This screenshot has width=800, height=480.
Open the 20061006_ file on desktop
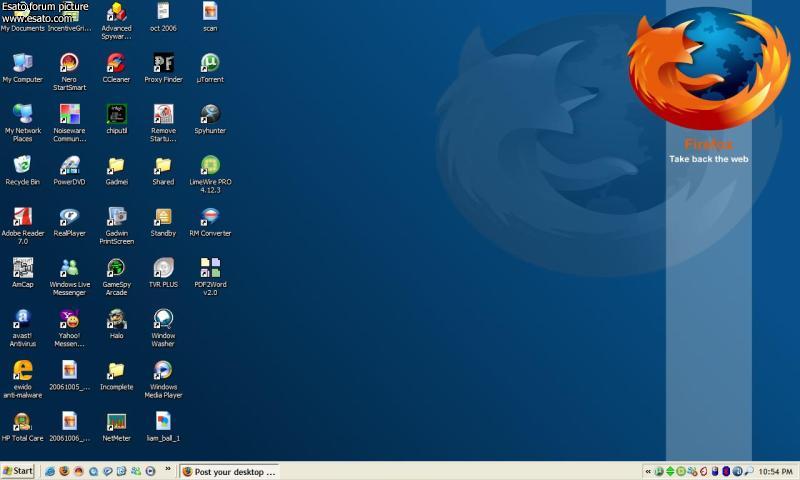(x=69, y=426)
